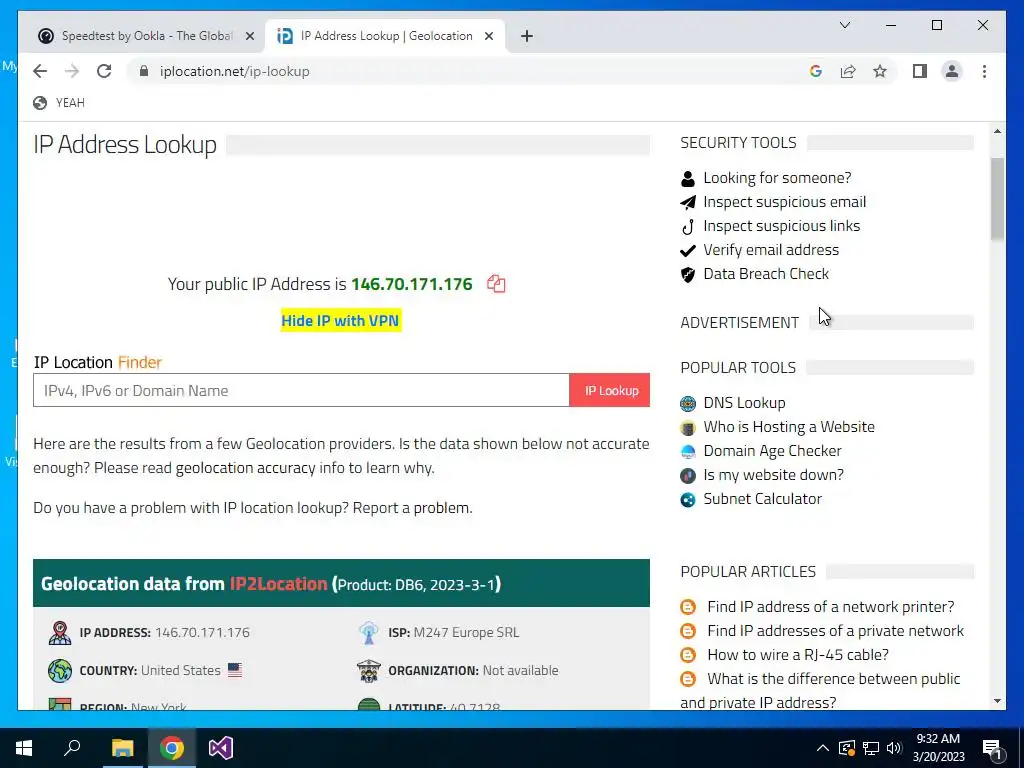1024x768 pixels.
Task: Click the IP2Location heading link
Action: (278, 584)
